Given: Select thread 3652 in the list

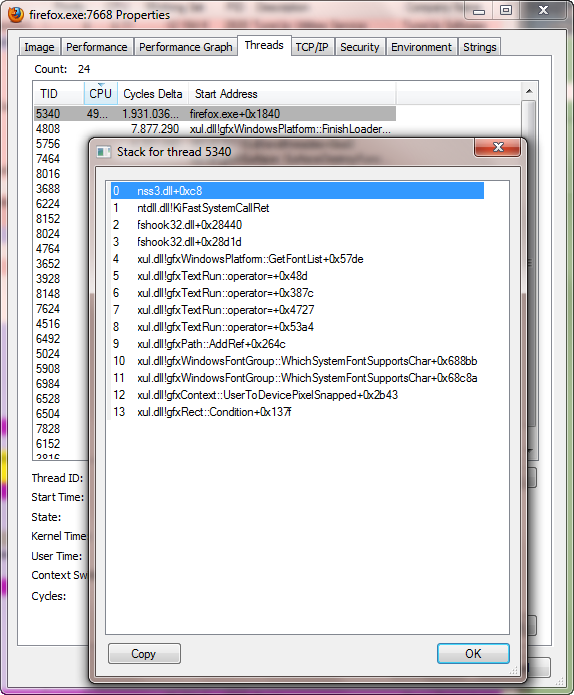Looking at the screenshot, I should [48, 264].
